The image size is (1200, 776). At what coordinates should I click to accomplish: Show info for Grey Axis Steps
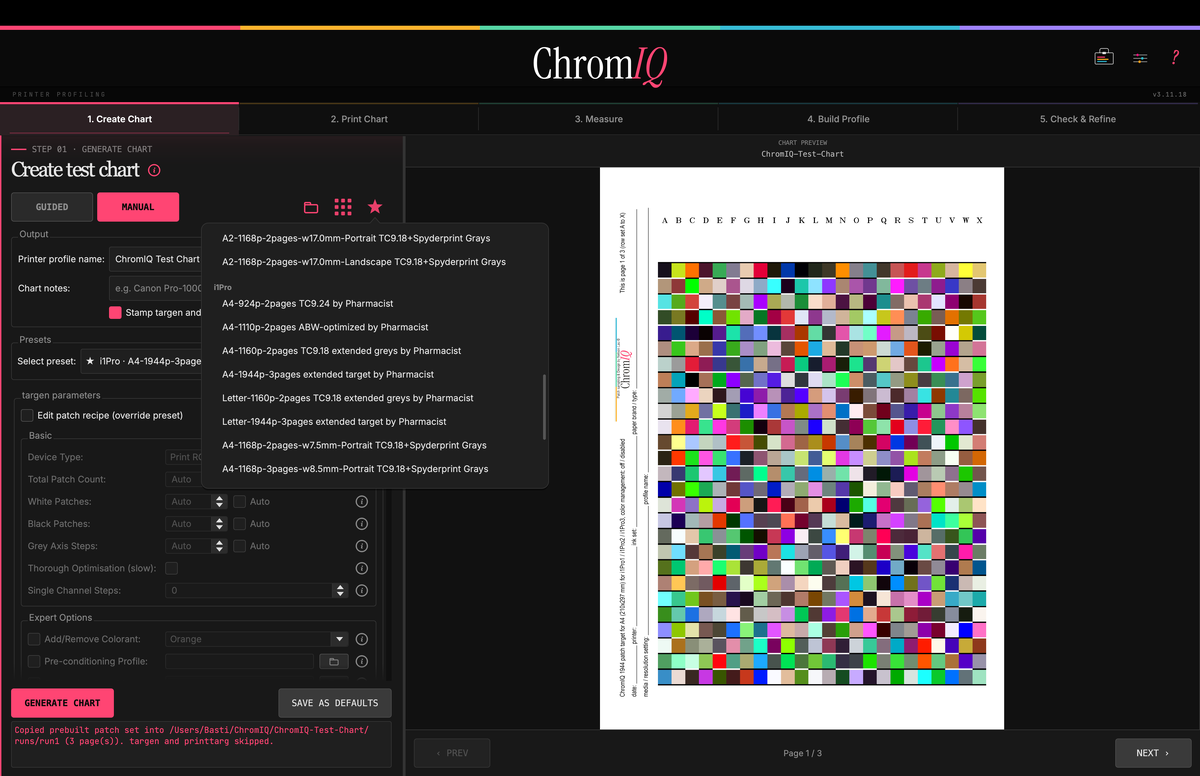[x=362, y=546]
